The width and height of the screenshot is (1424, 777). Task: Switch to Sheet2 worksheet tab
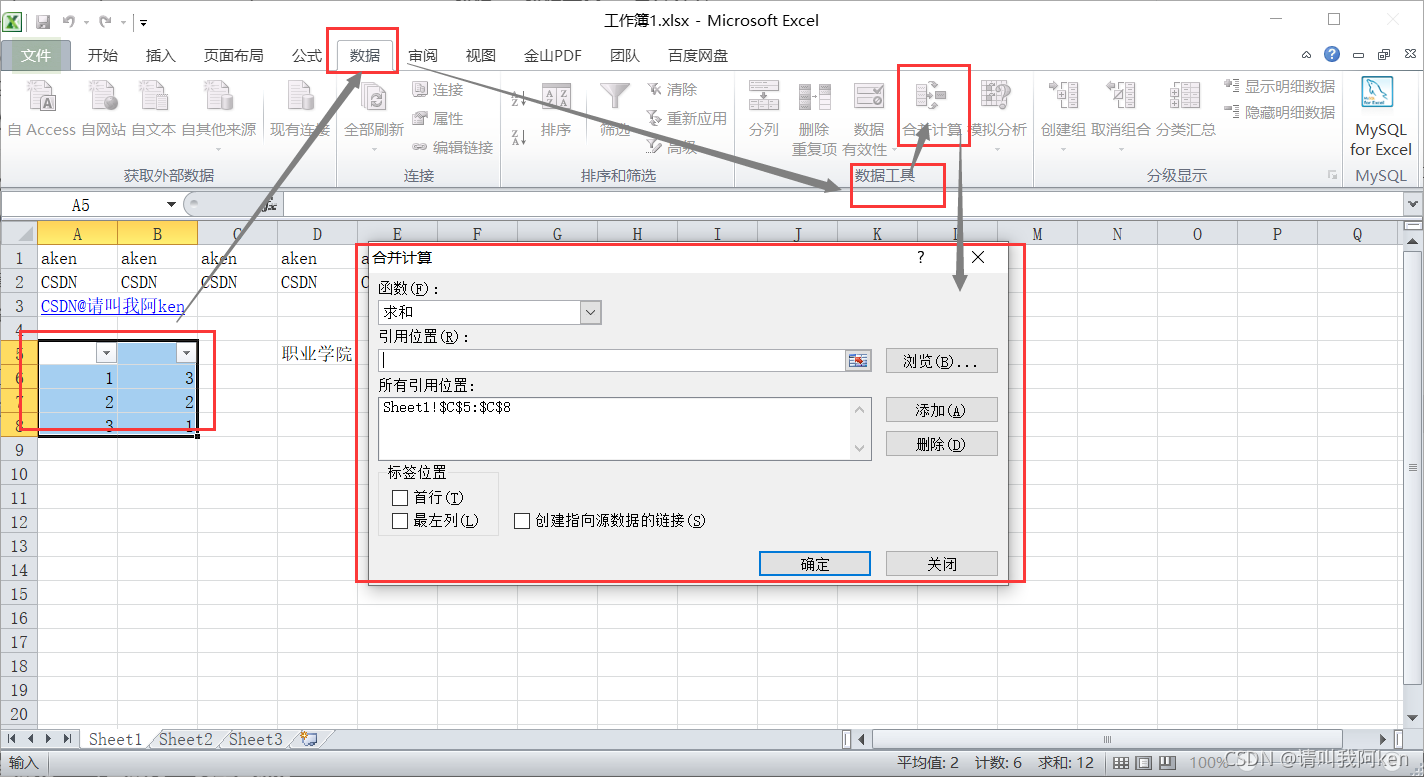pos(185,739)
